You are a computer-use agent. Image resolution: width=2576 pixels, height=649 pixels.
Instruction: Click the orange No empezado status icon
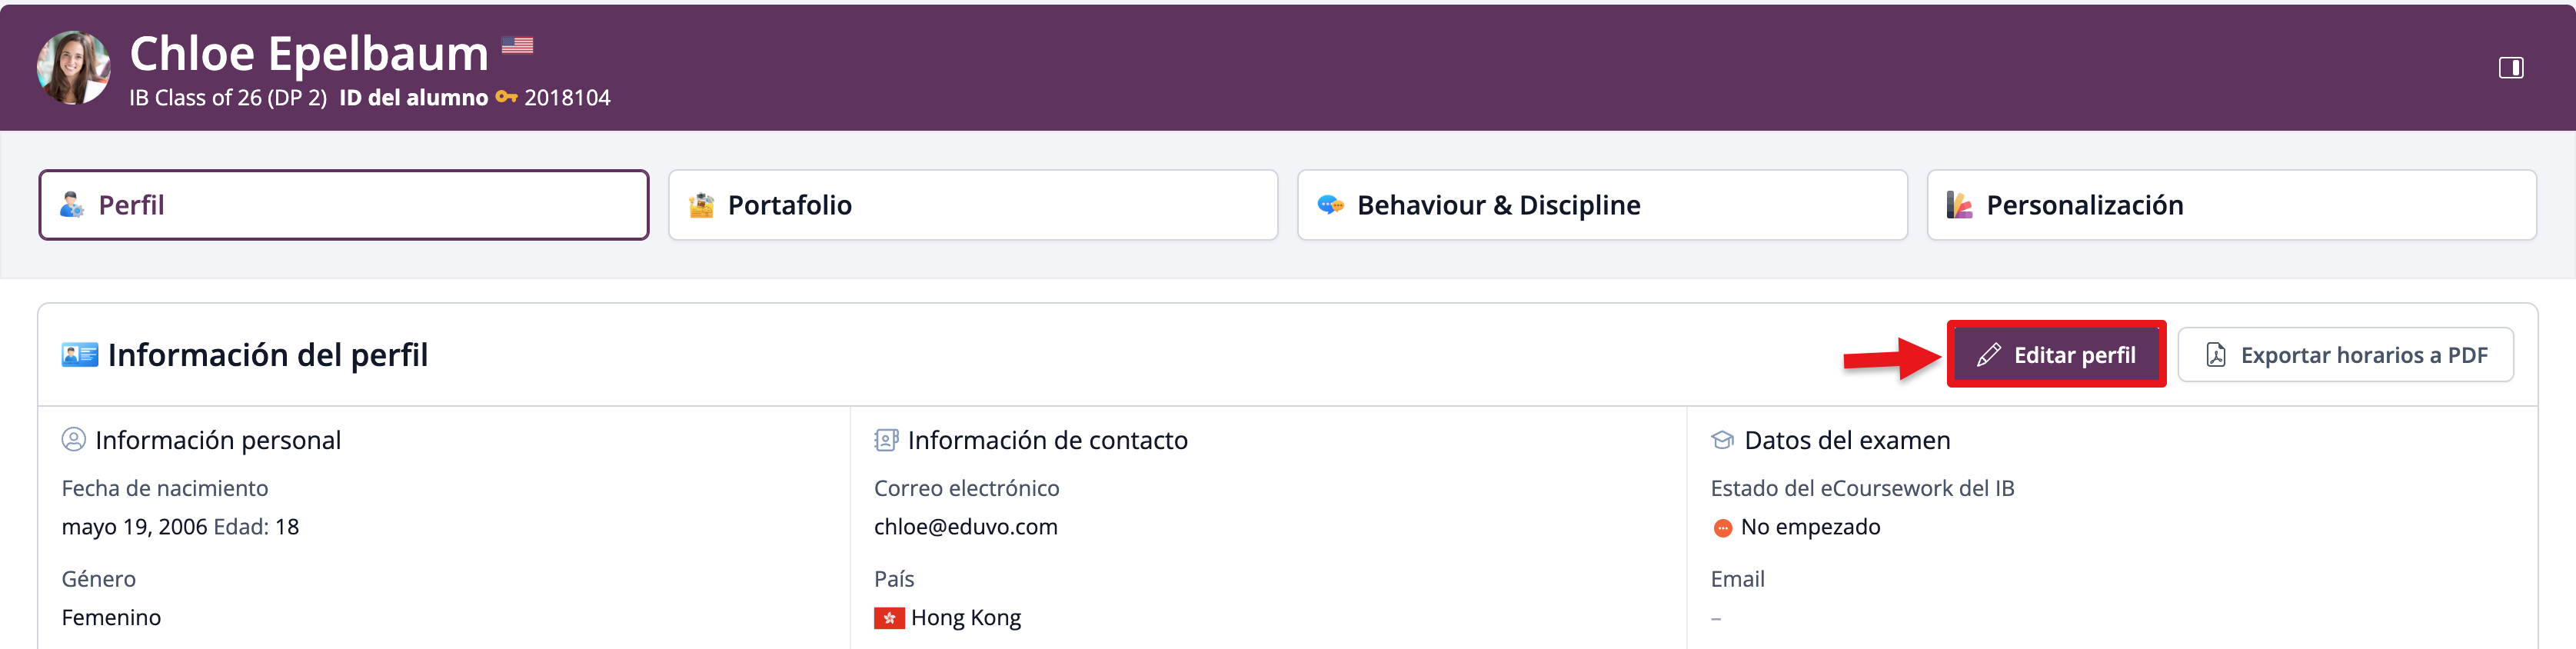coord(1722,528)
